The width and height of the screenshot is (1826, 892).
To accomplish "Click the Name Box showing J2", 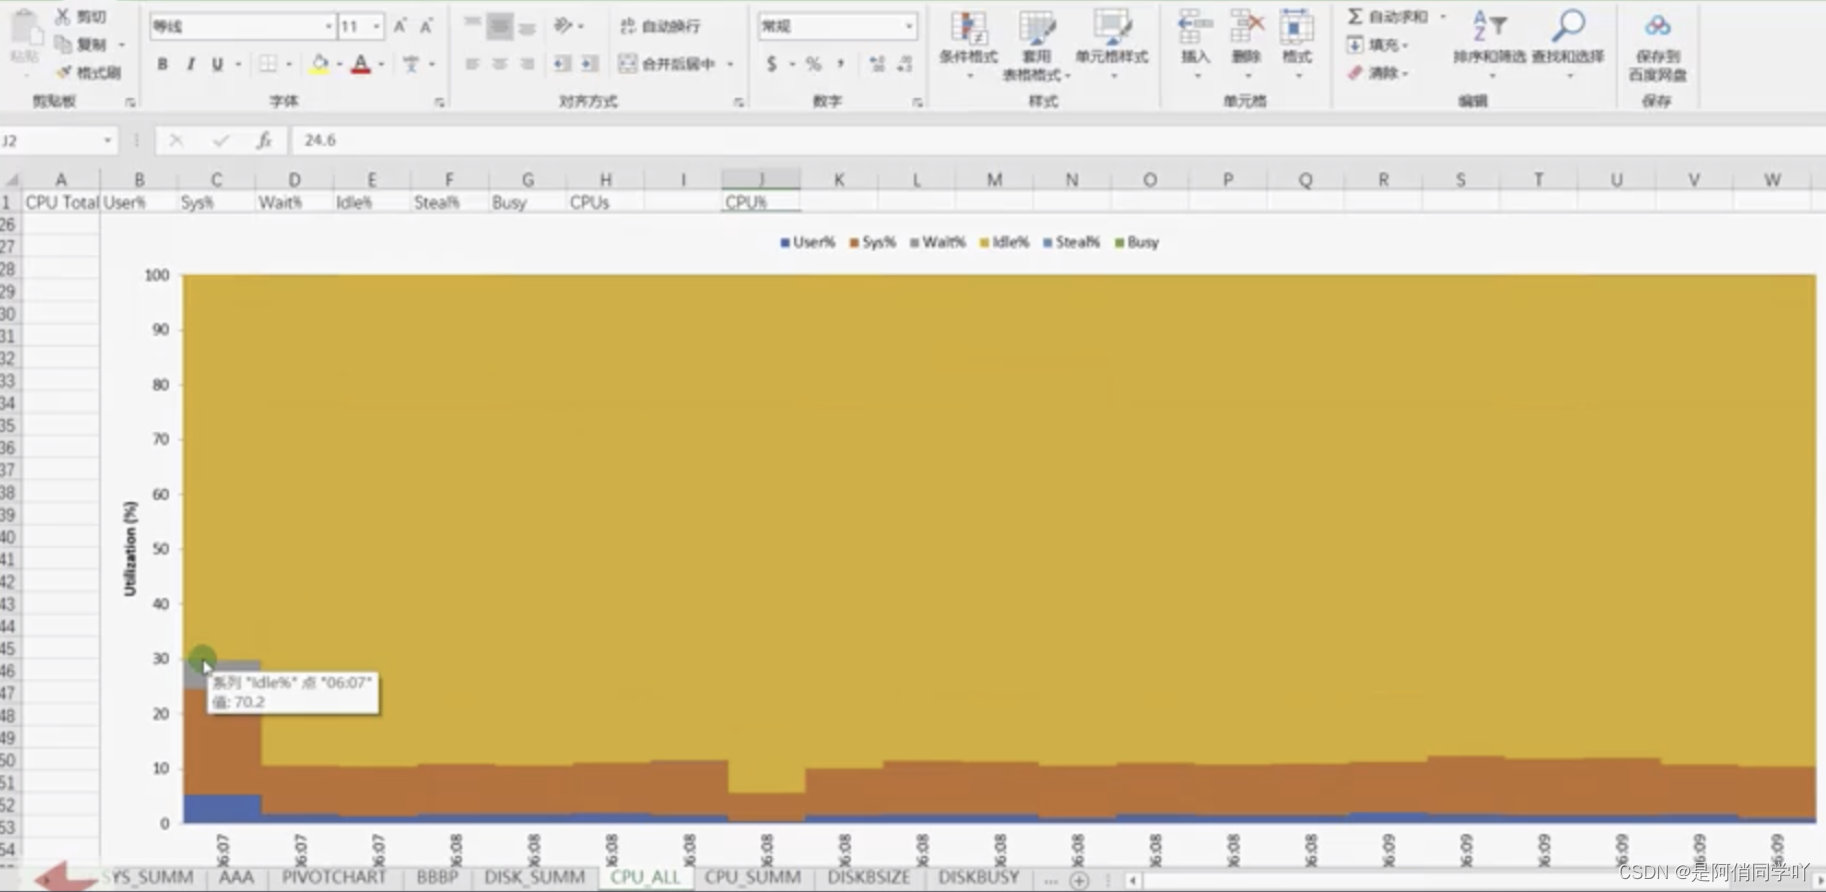I will tap(50, 141).
